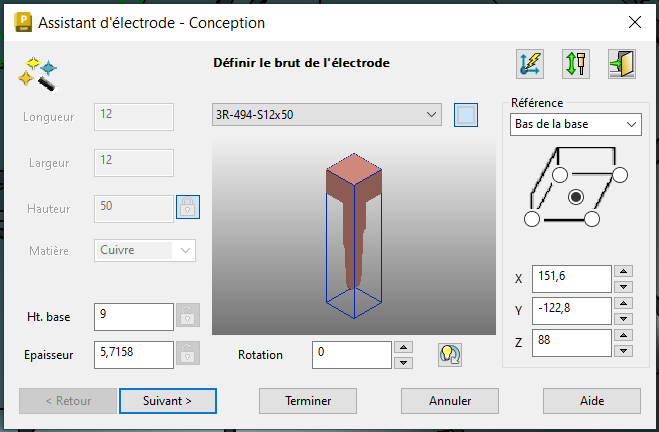Open the Matière Cuivre dropdown

[144, 250]
